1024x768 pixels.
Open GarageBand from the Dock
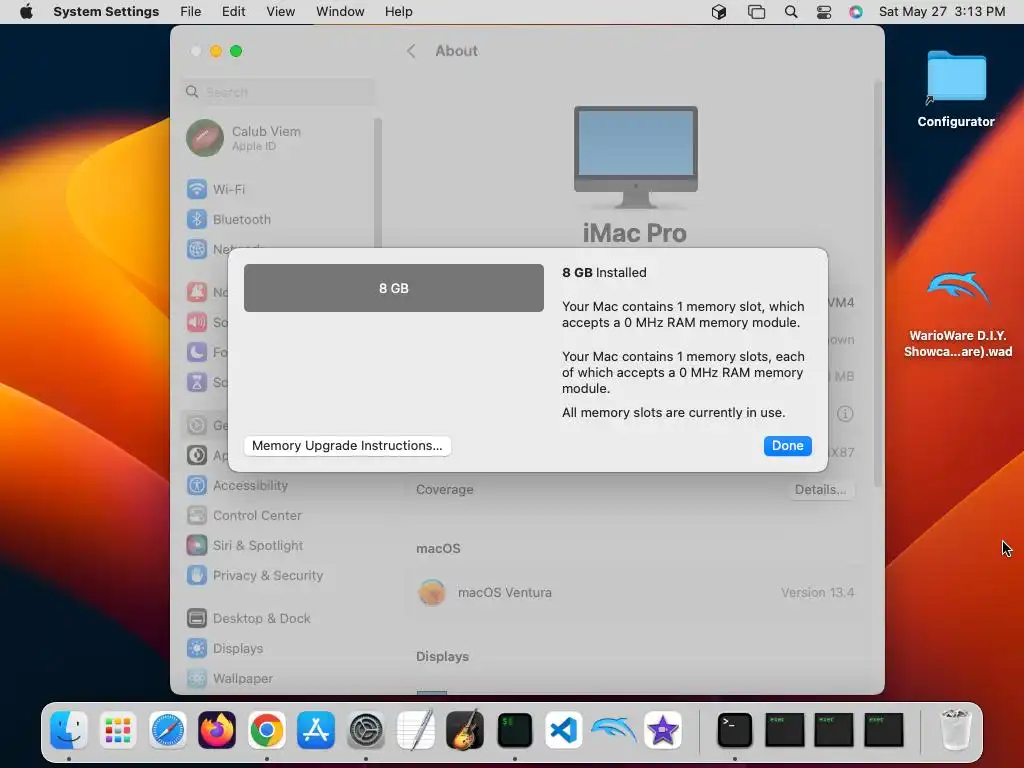point(465,730)
